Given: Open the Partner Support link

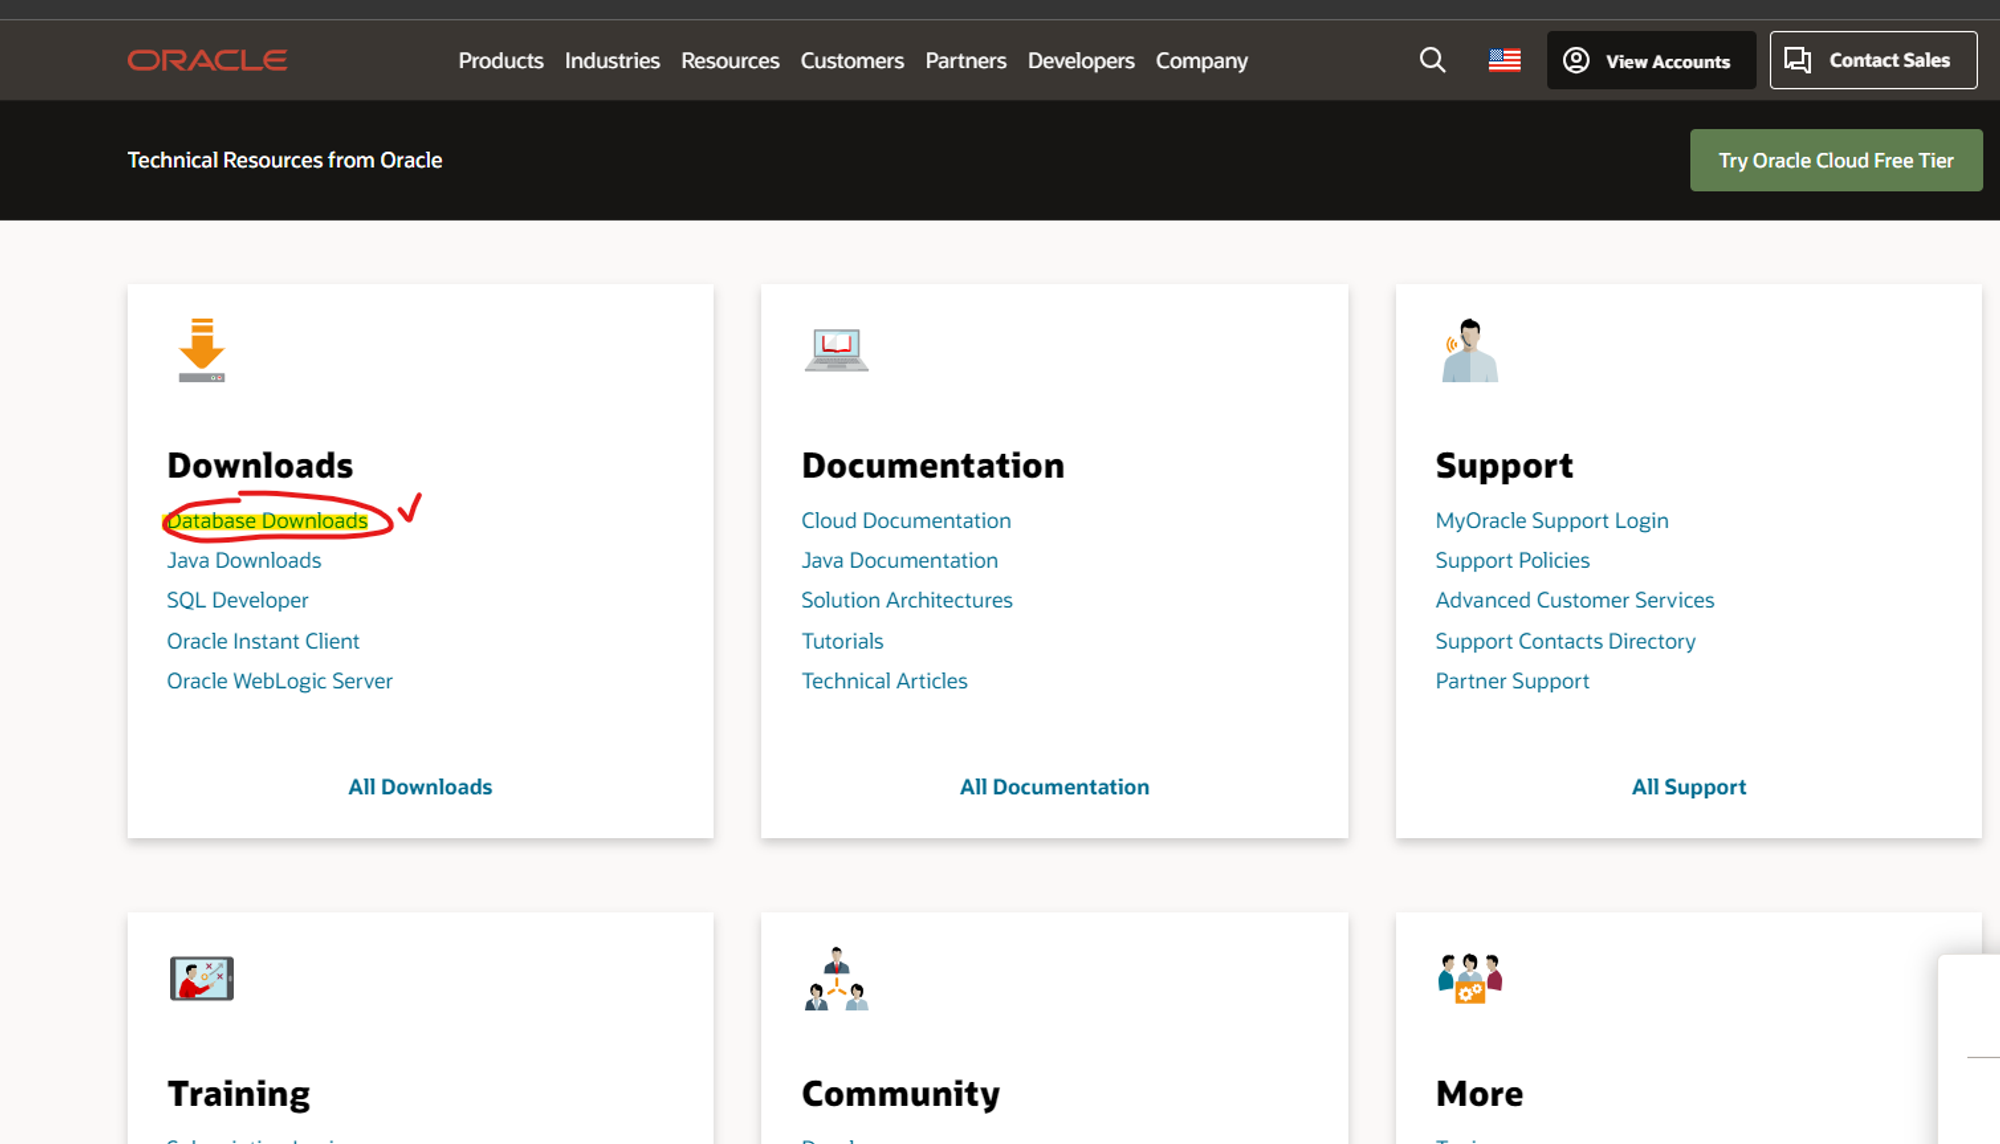Looking at the screenshot, I should (1512, 681).
